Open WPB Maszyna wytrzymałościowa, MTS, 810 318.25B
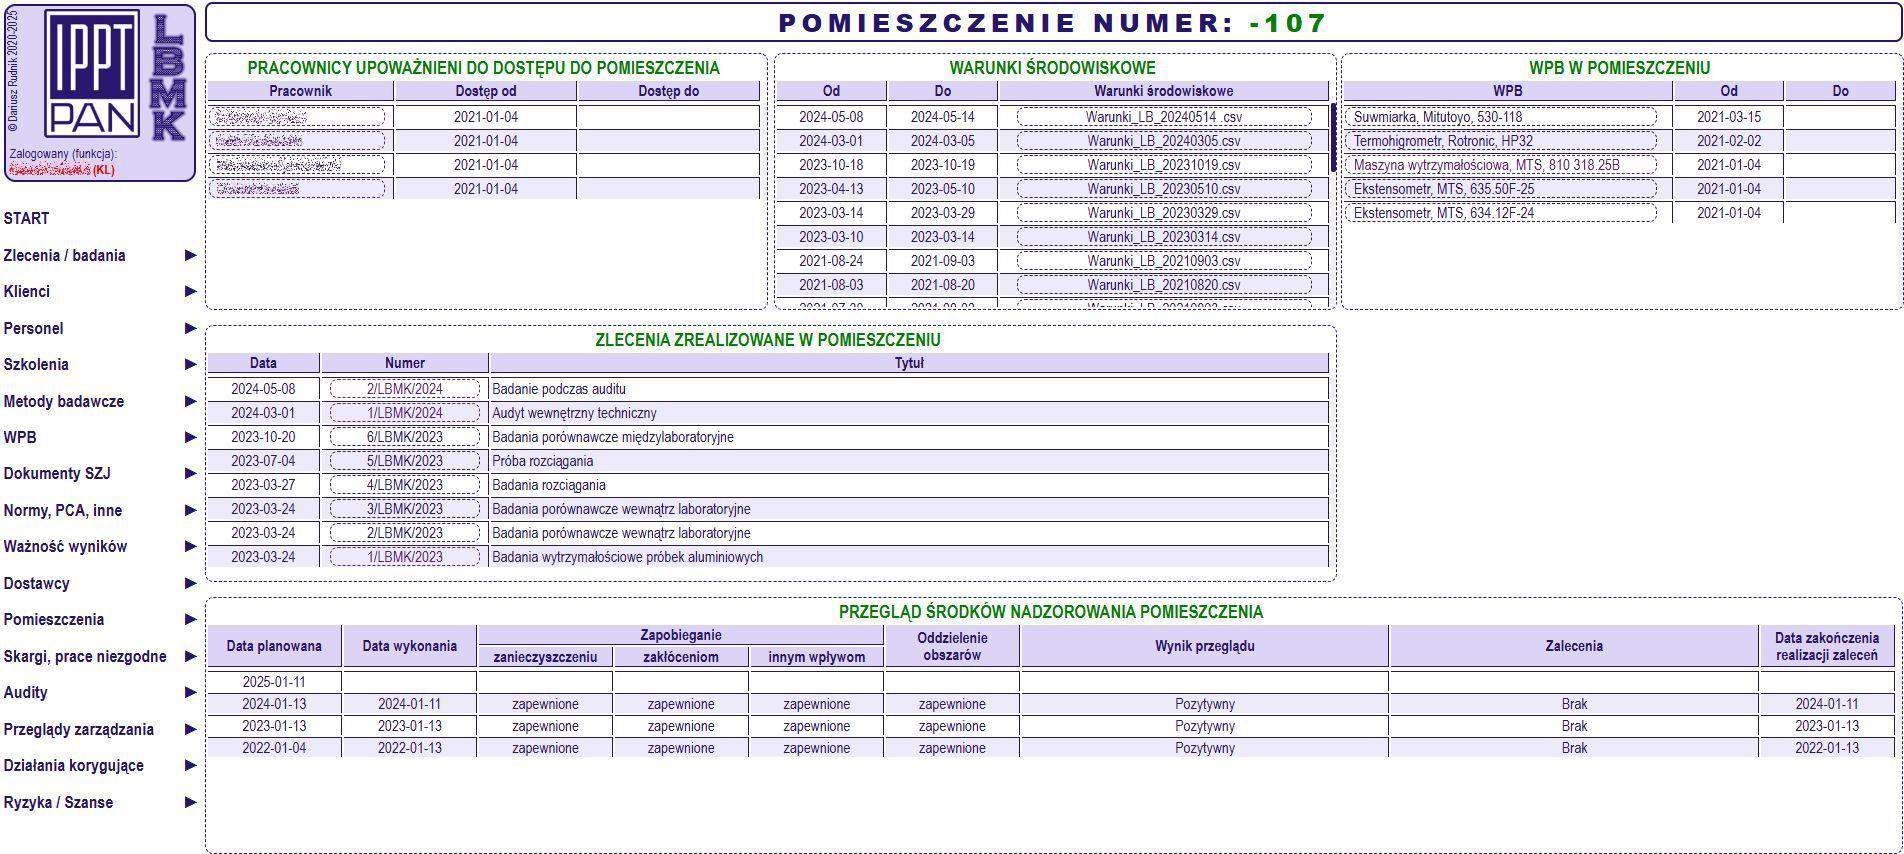The image size is (1904, 854). coord(1501,165)
